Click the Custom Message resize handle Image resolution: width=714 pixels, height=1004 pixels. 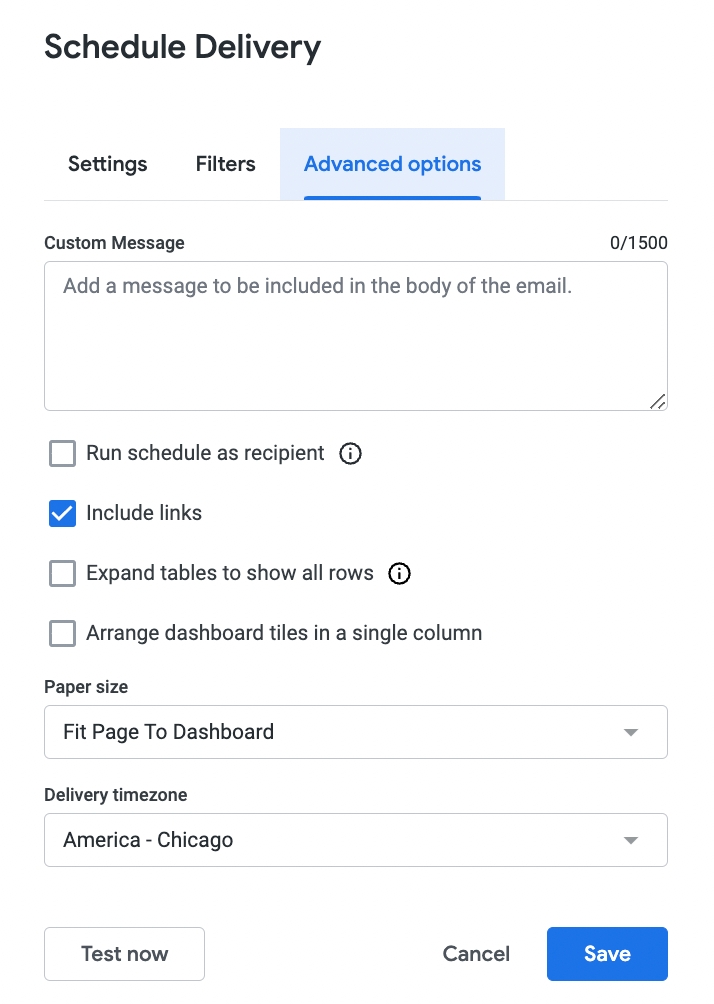point(657,401)
